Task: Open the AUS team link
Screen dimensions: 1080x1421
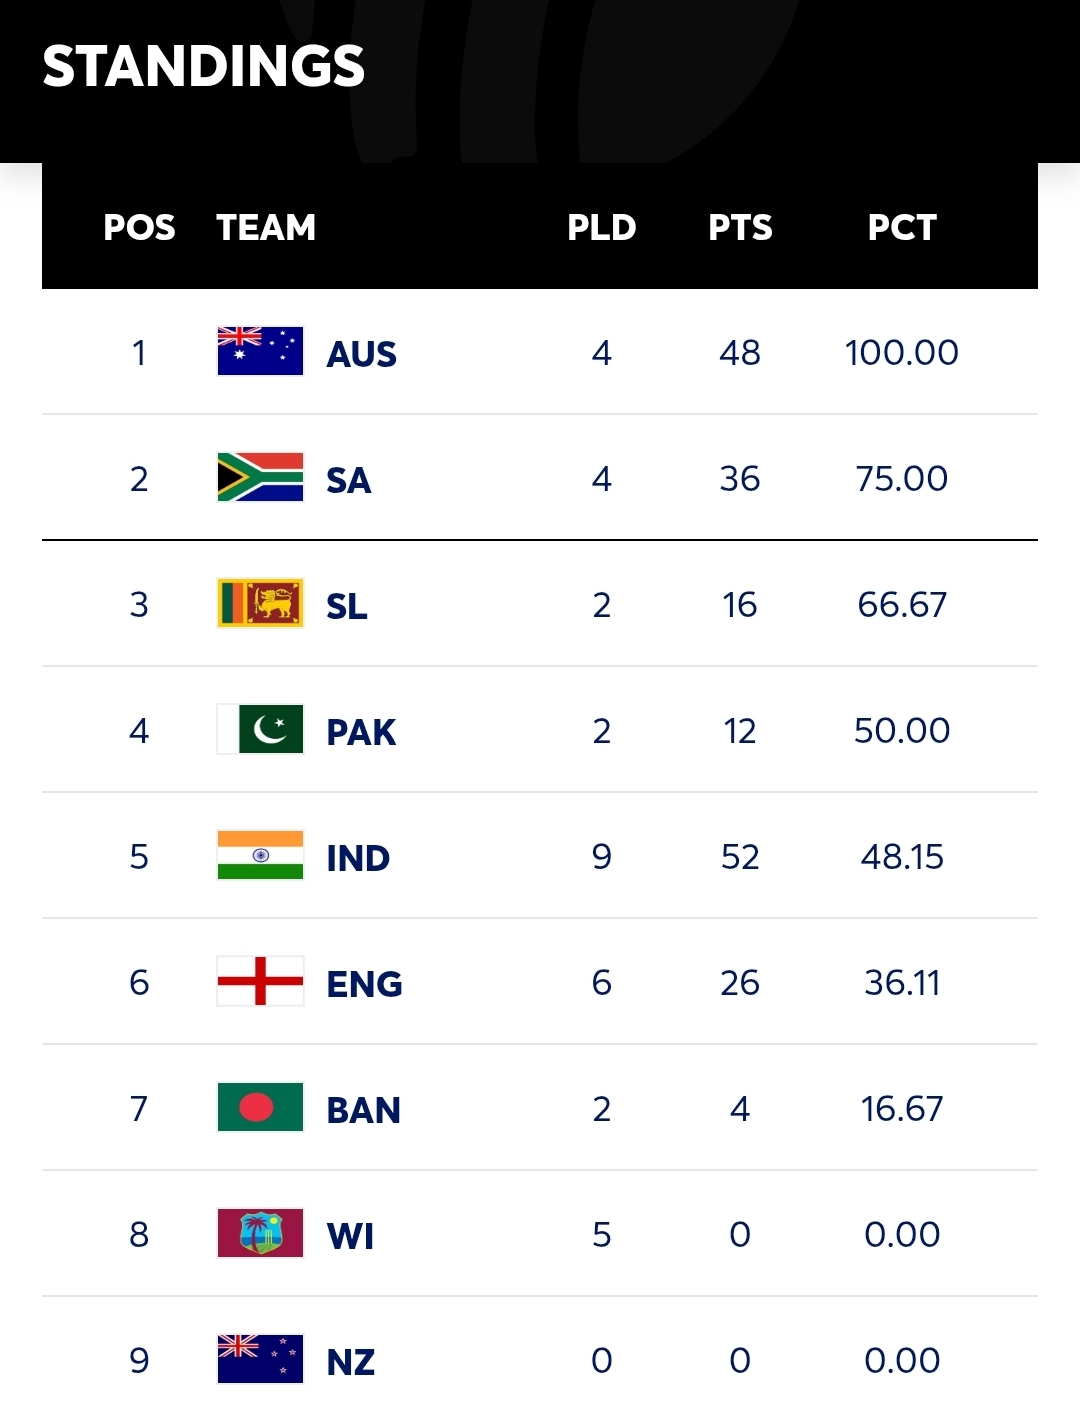Action: [x=361, y=354]
